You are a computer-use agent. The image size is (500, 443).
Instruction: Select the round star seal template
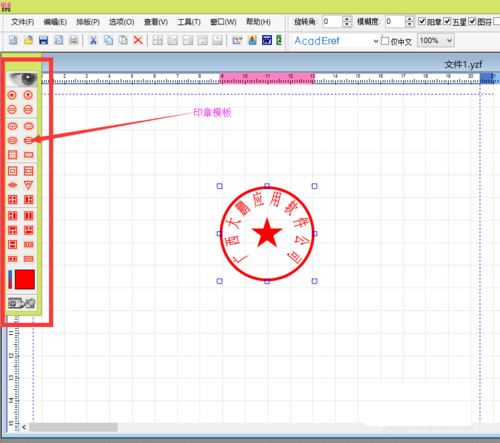pos(12,95)
